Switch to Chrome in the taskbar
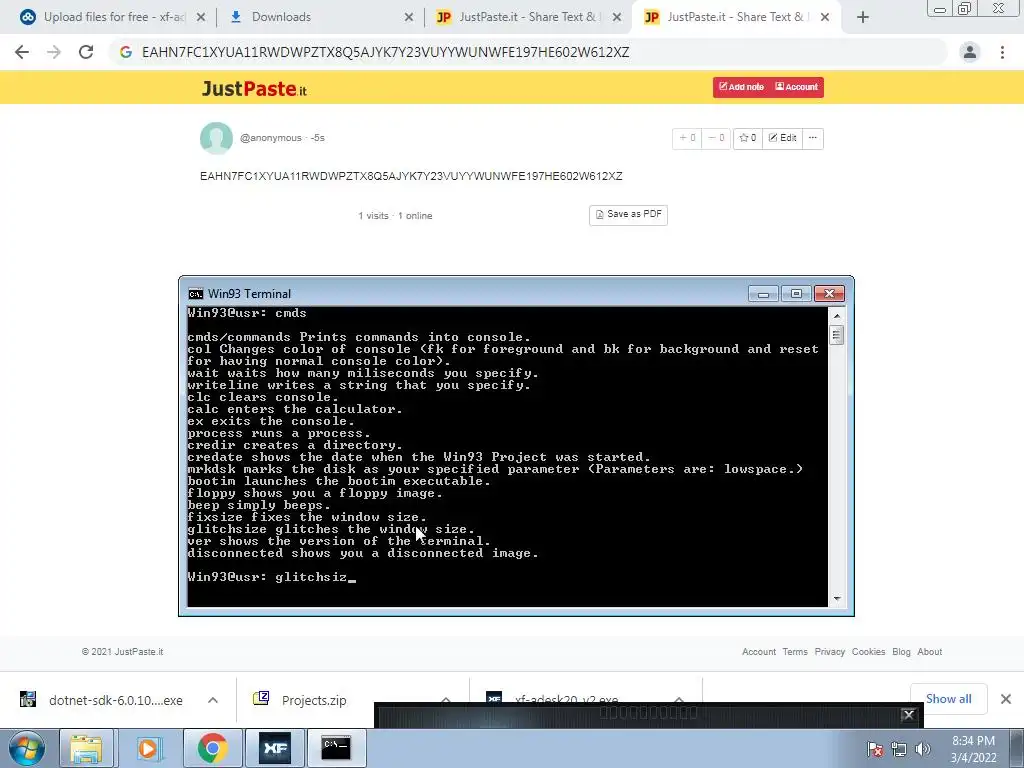 [x=213, y=748]
